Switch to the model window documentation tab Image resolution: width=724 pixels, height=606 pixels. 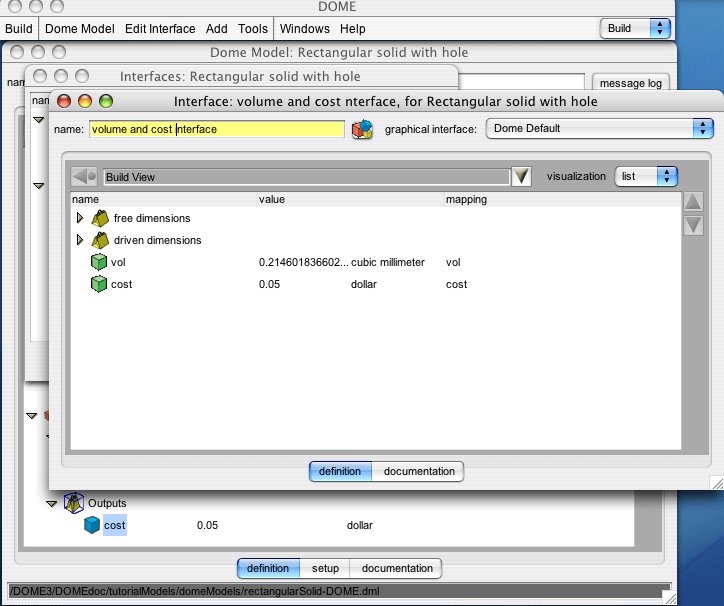point(397,569)
